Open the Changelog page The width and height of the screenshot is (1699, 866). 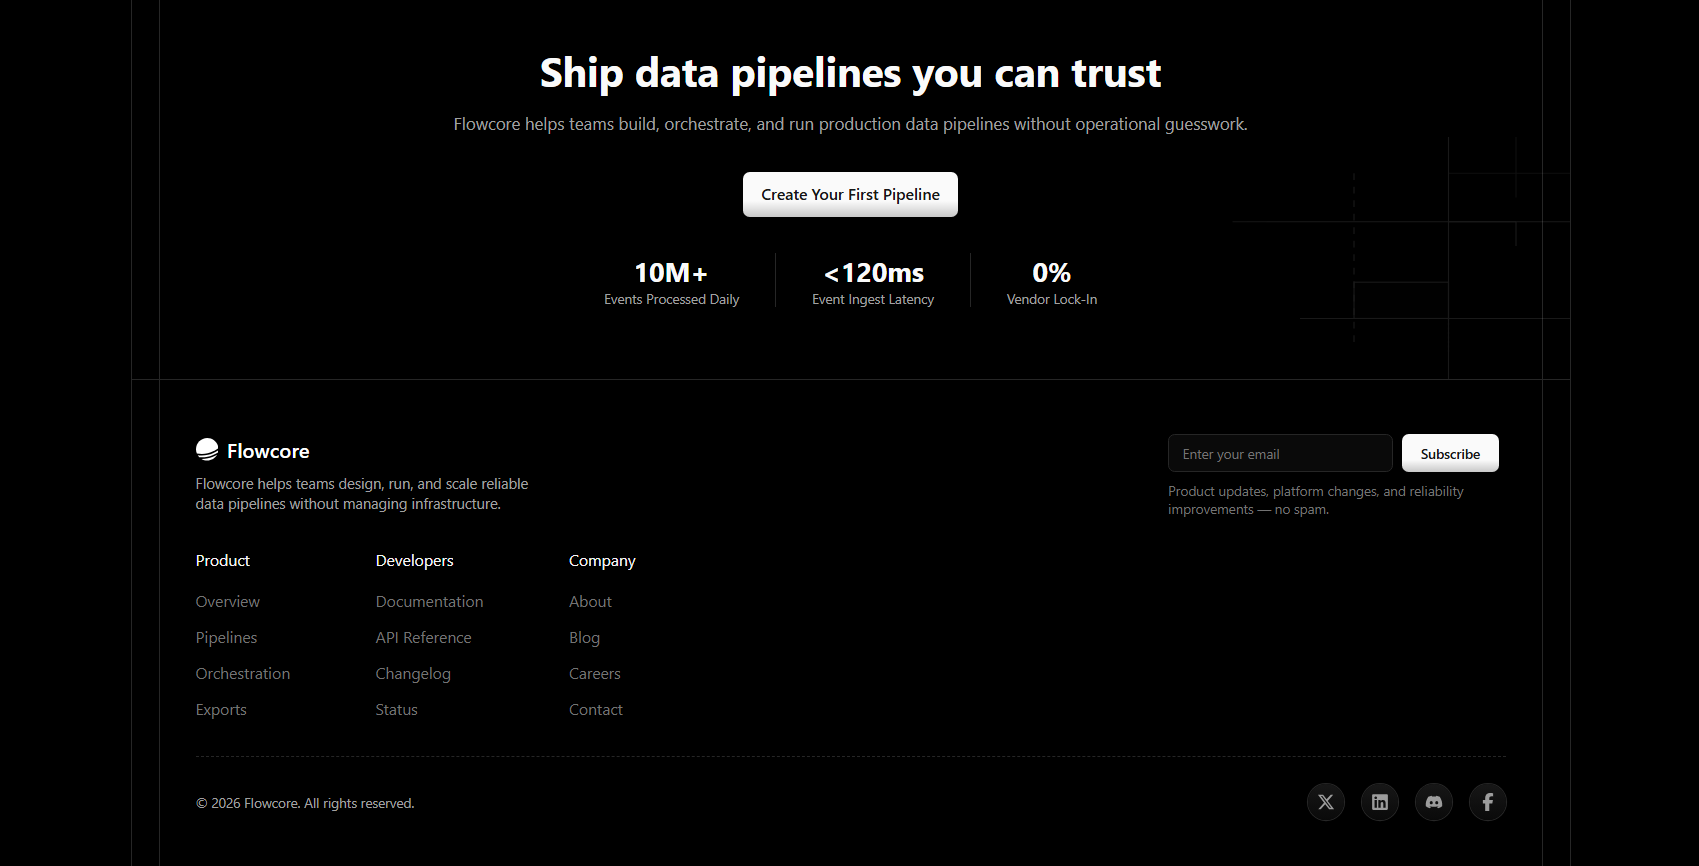[413, 673]
